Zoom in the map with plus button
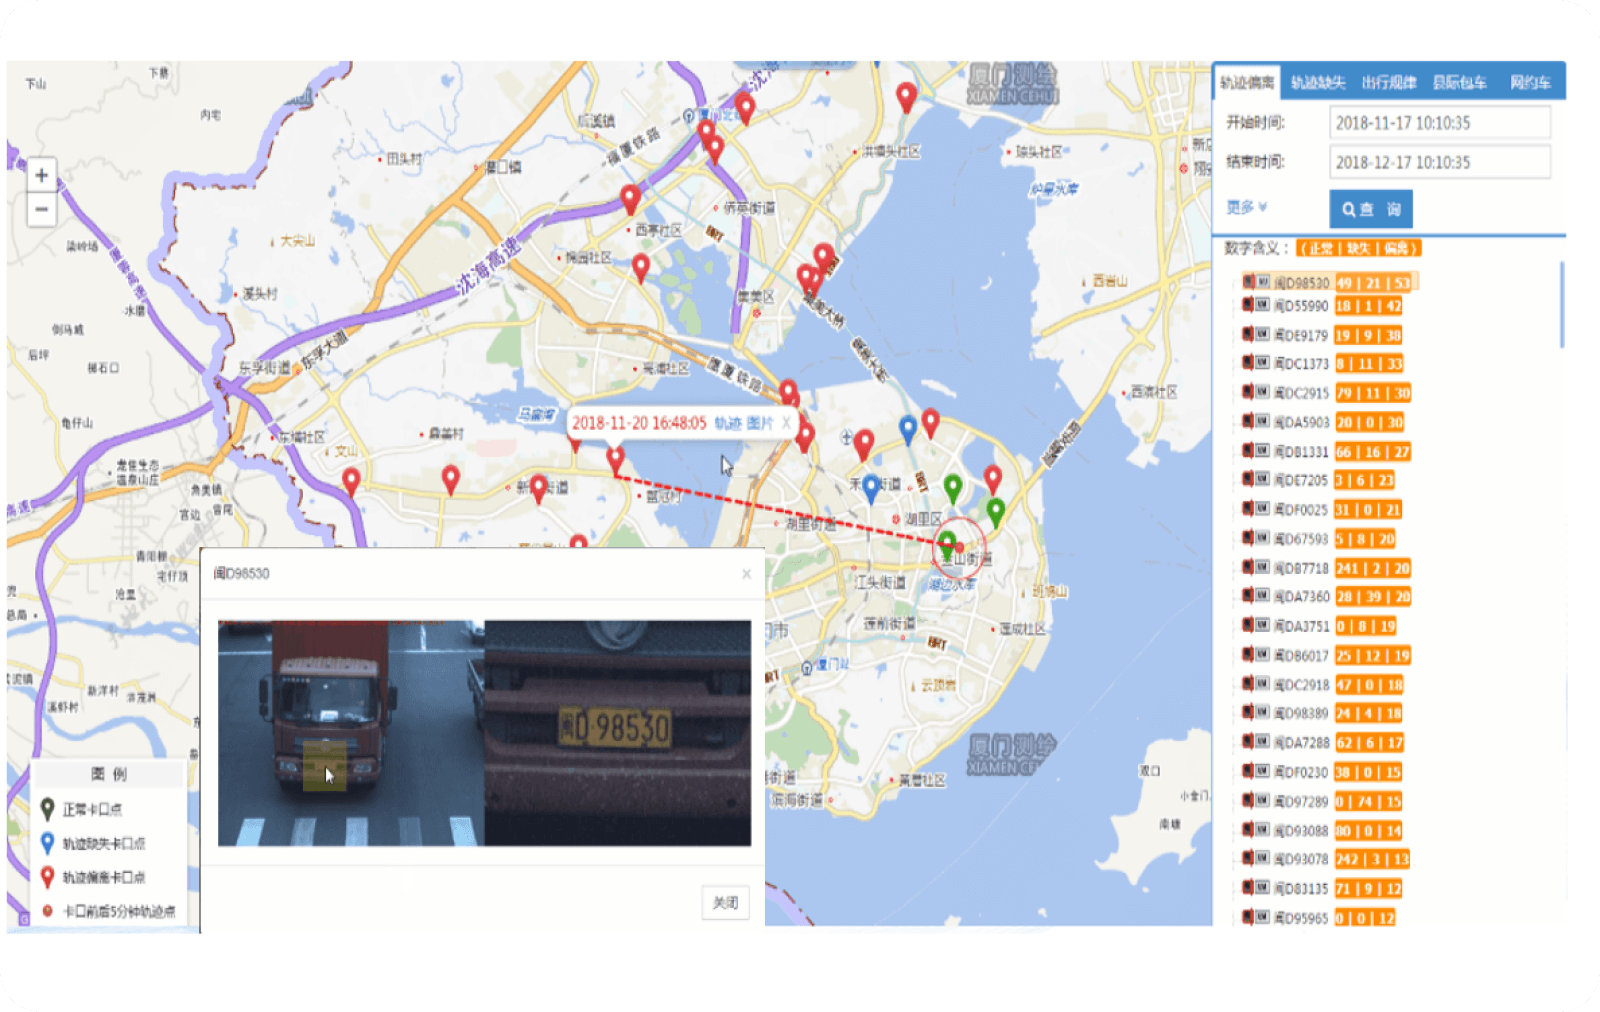This screenshot has height=1012, width=1600. pos(41,176)
